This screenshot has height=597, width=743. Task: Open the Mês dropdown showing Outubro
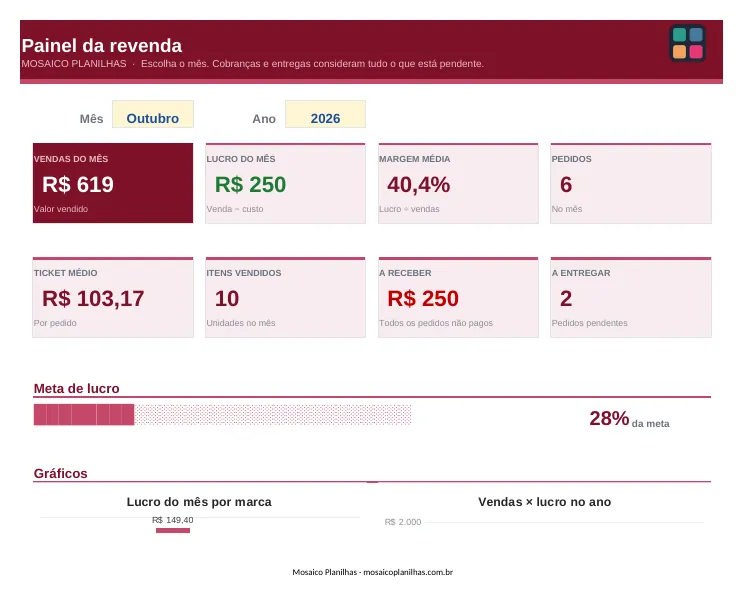point(153,114)
